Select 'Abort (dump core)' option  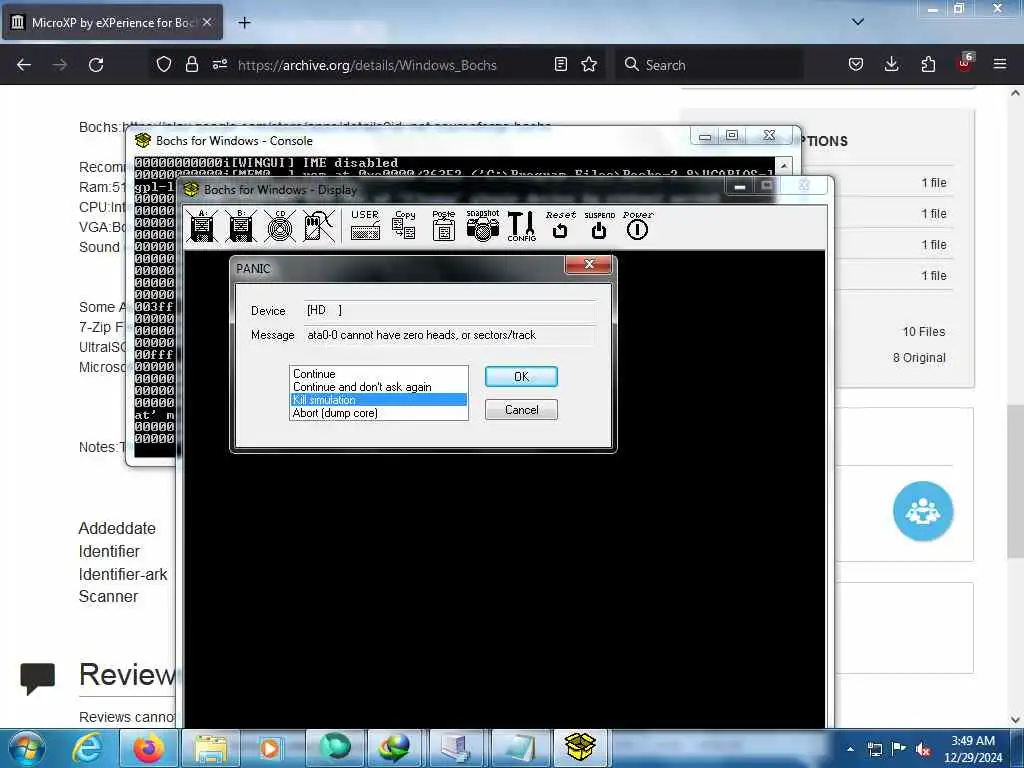tap(379, 413)
